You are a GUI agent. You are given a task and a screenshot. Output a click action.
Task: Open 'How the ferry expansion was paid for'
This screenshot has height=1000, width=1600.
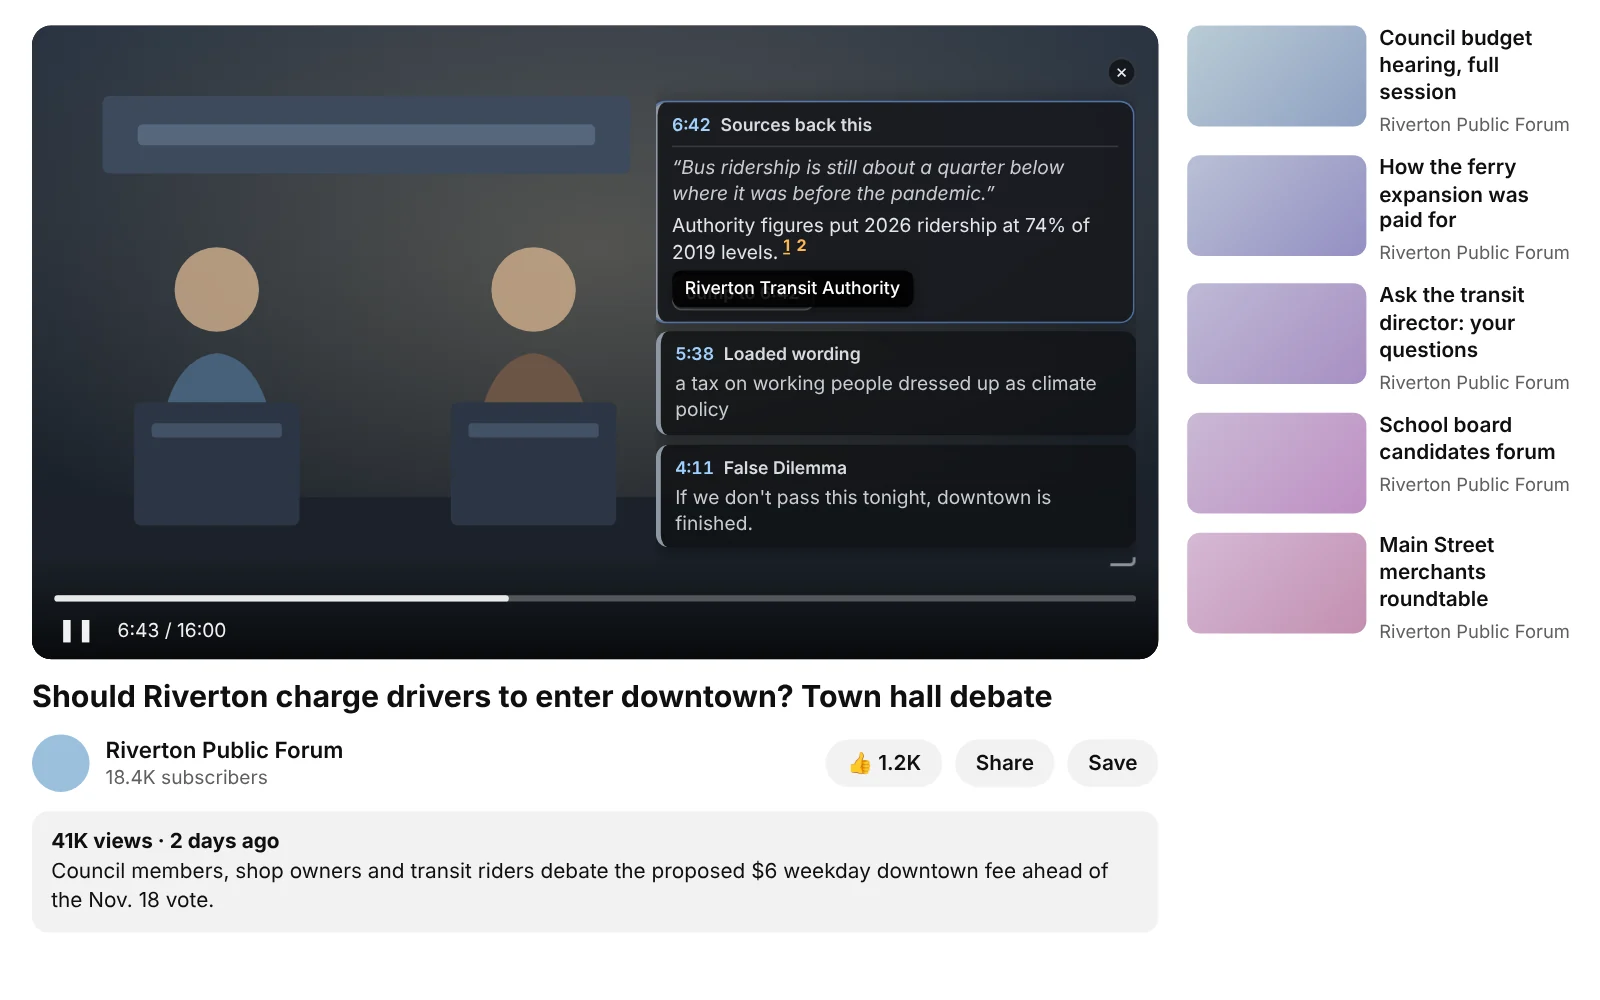tap(1453, 194)
